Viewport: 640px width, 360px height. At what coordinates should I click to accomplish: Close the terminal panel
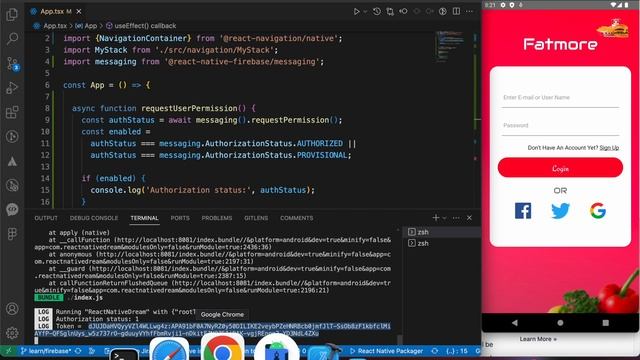click(469, 218)
